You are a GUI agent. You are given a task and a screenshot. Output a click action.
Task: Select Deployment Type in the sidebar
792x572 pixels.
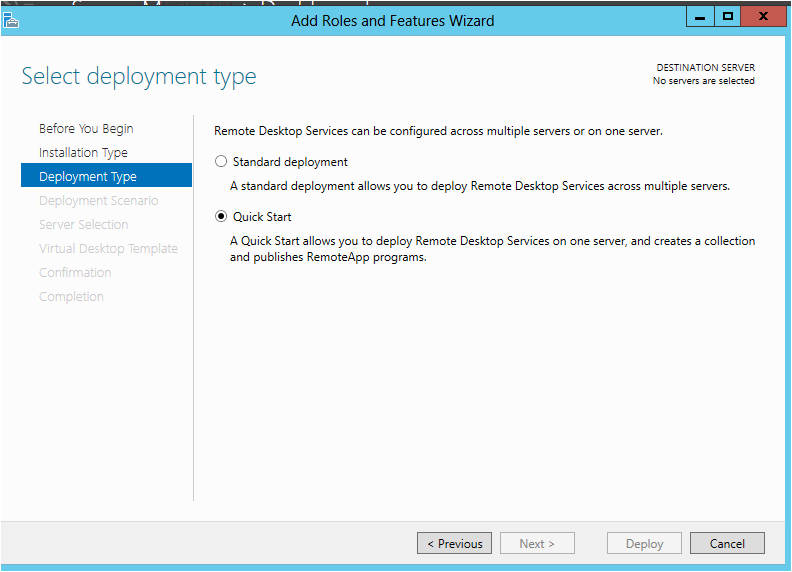(107, 175)
